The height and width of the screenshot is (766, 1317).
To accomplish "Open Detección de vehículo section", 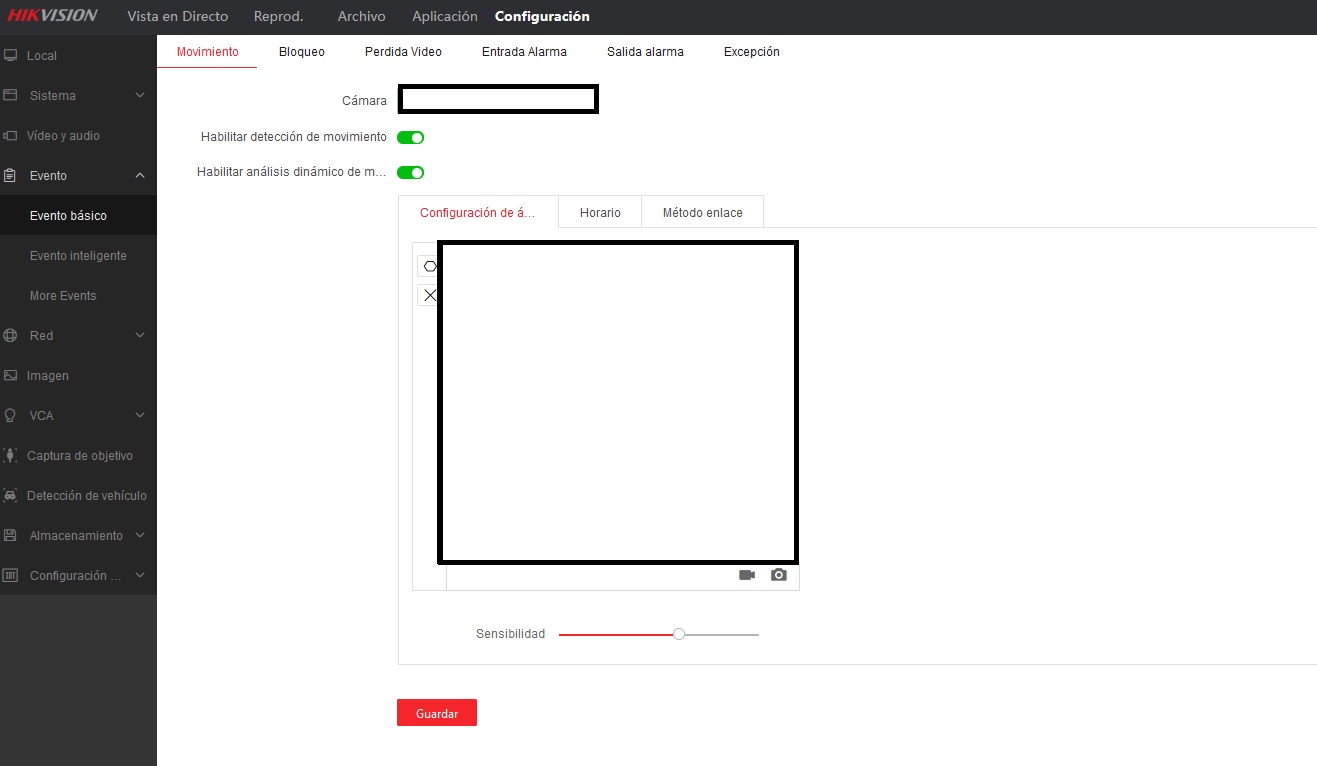I will [x=86, y=496].
